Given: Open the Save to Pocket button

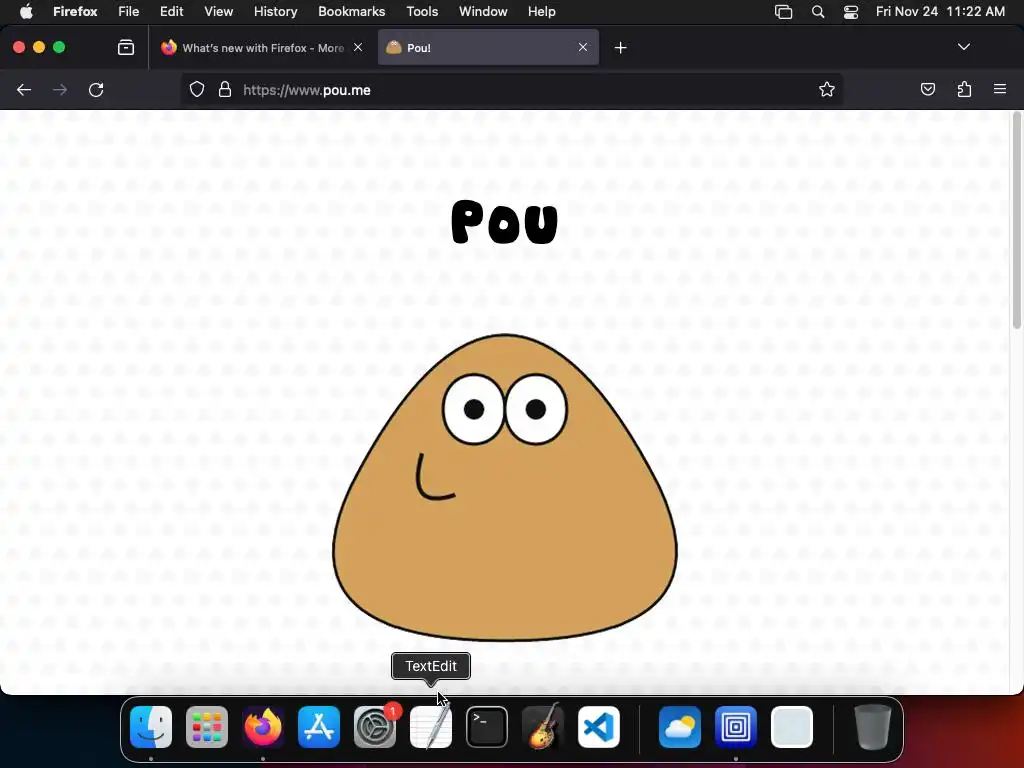Looking at the screenshot, I should click(927, 89).
